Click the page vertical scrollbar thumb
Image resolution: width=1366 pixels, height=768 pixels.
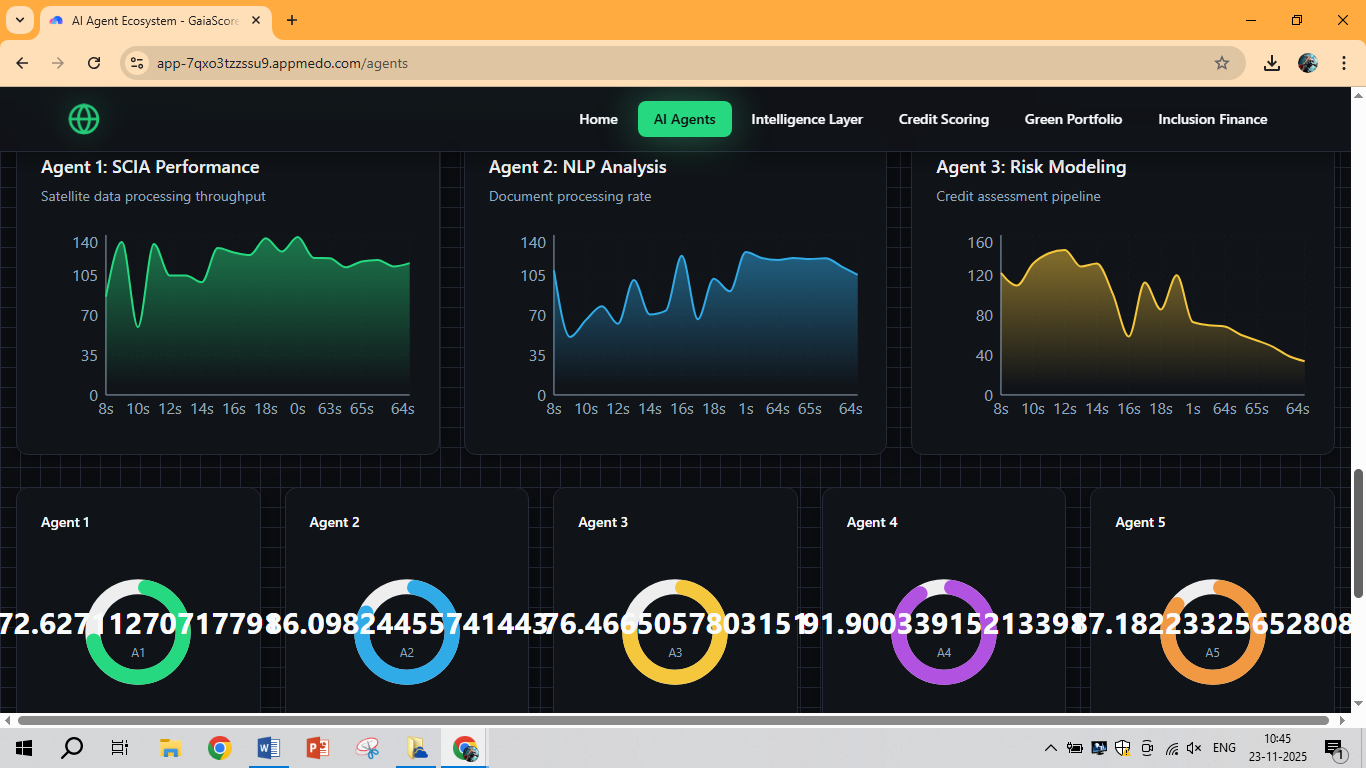click(1358, 533)
